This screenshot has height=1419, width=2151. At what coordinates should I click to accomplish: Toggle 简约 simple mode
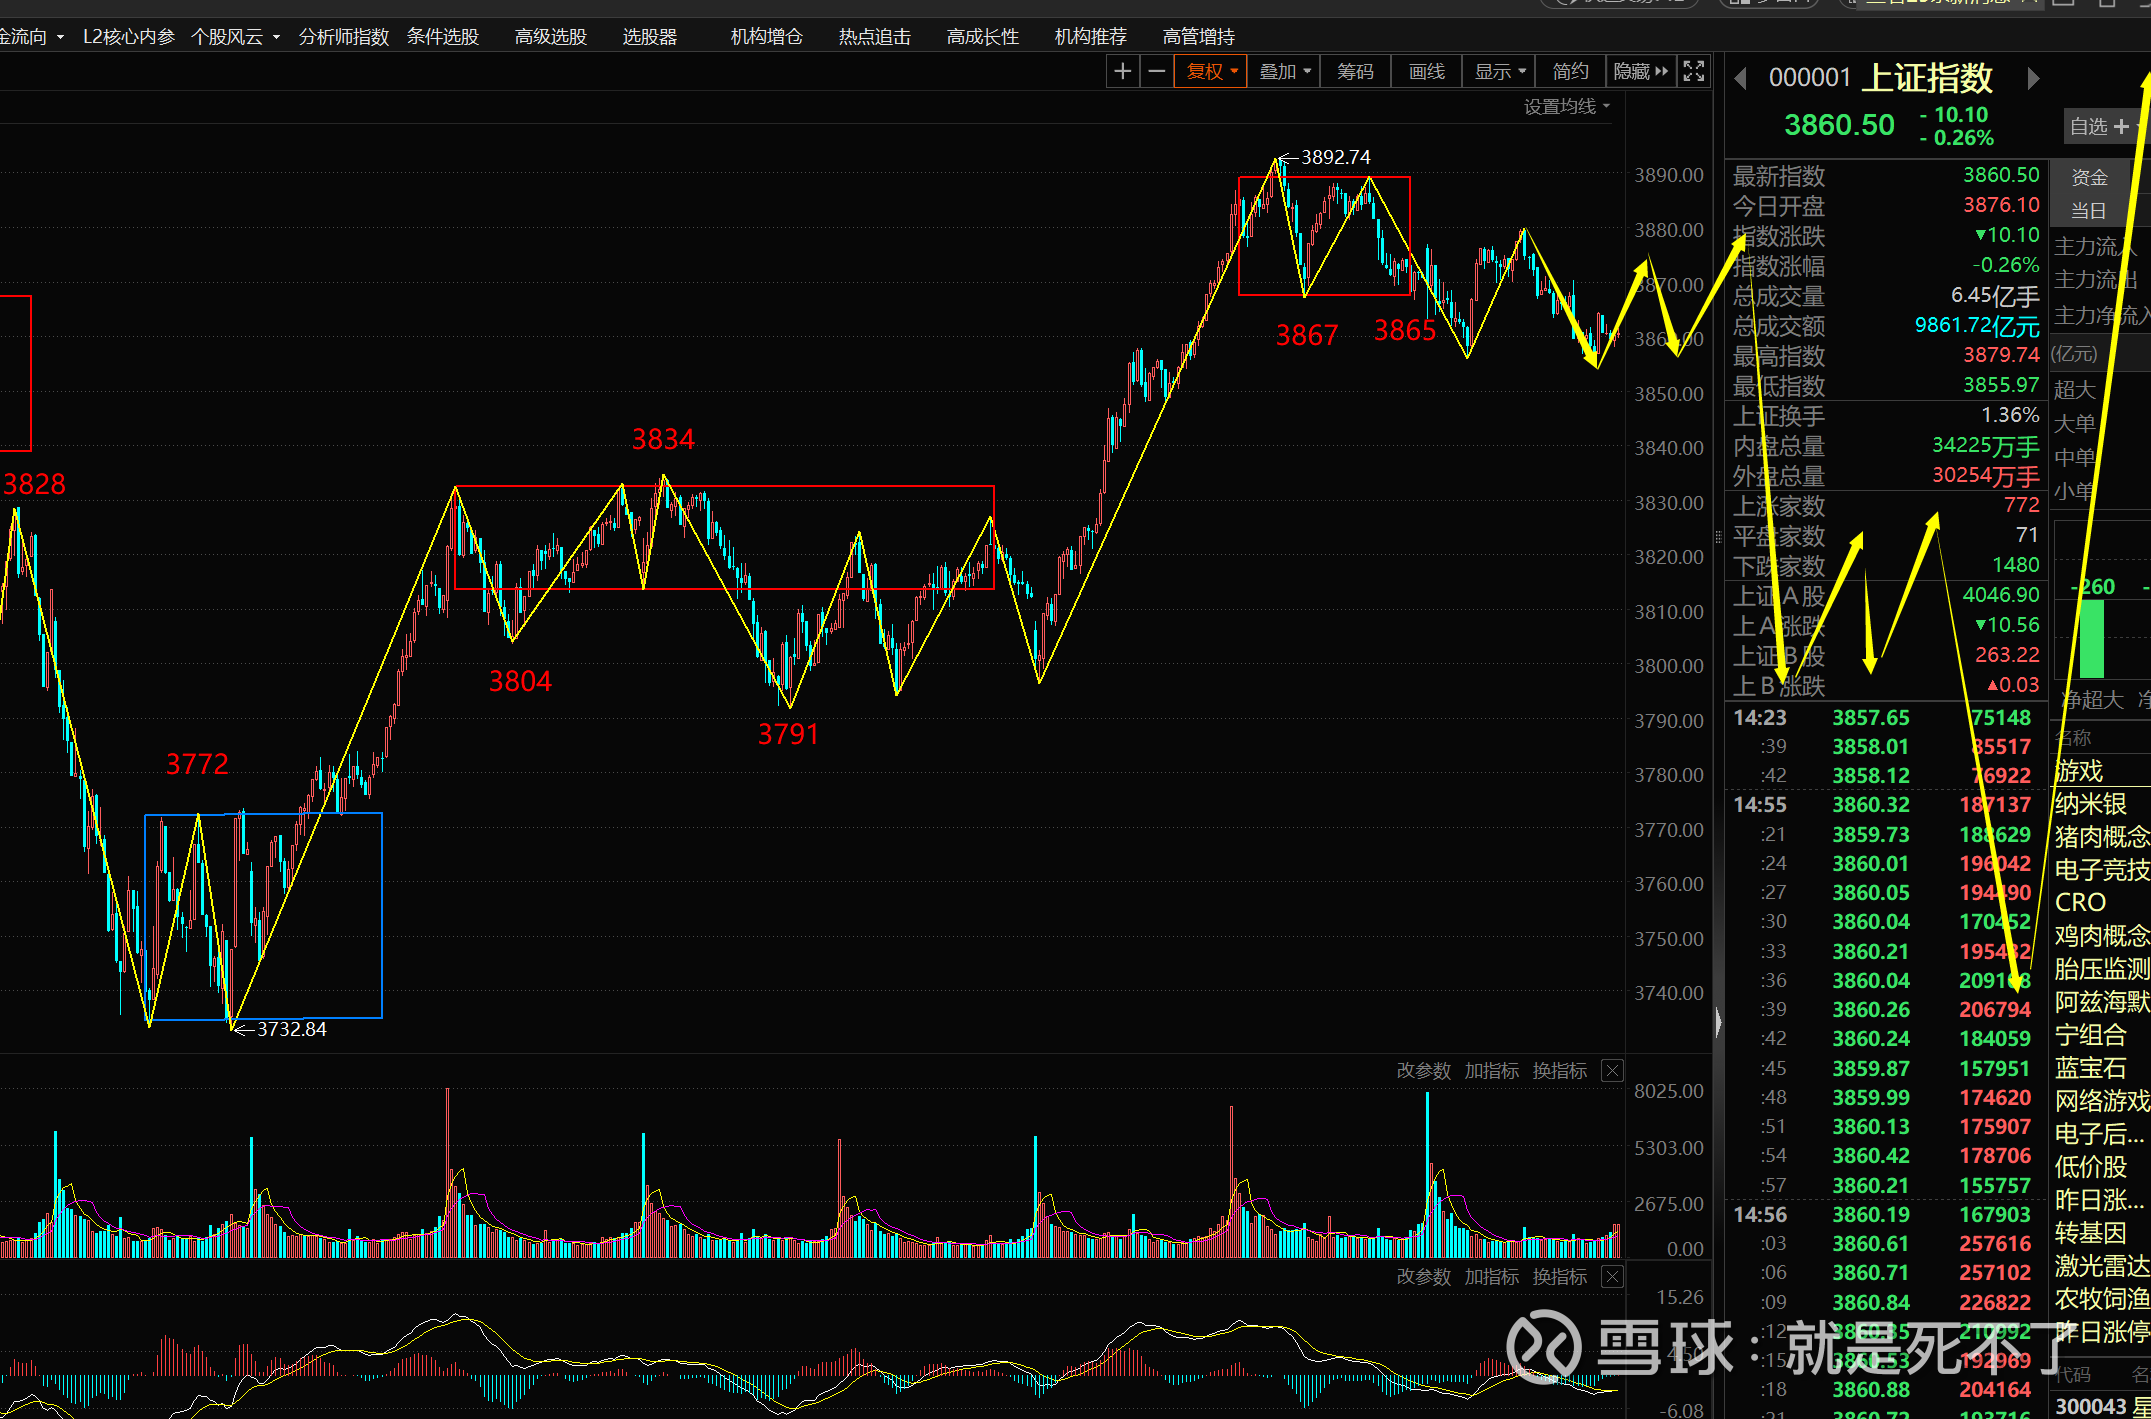1570,71
